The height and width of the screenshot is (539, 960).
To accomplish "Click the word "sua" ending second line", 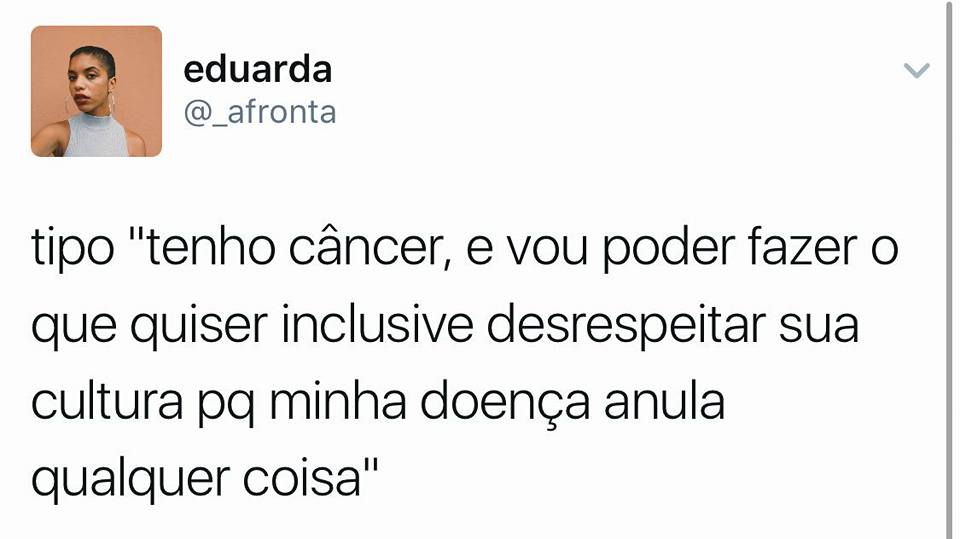I will pyautogui.click(x=819, y=328).
